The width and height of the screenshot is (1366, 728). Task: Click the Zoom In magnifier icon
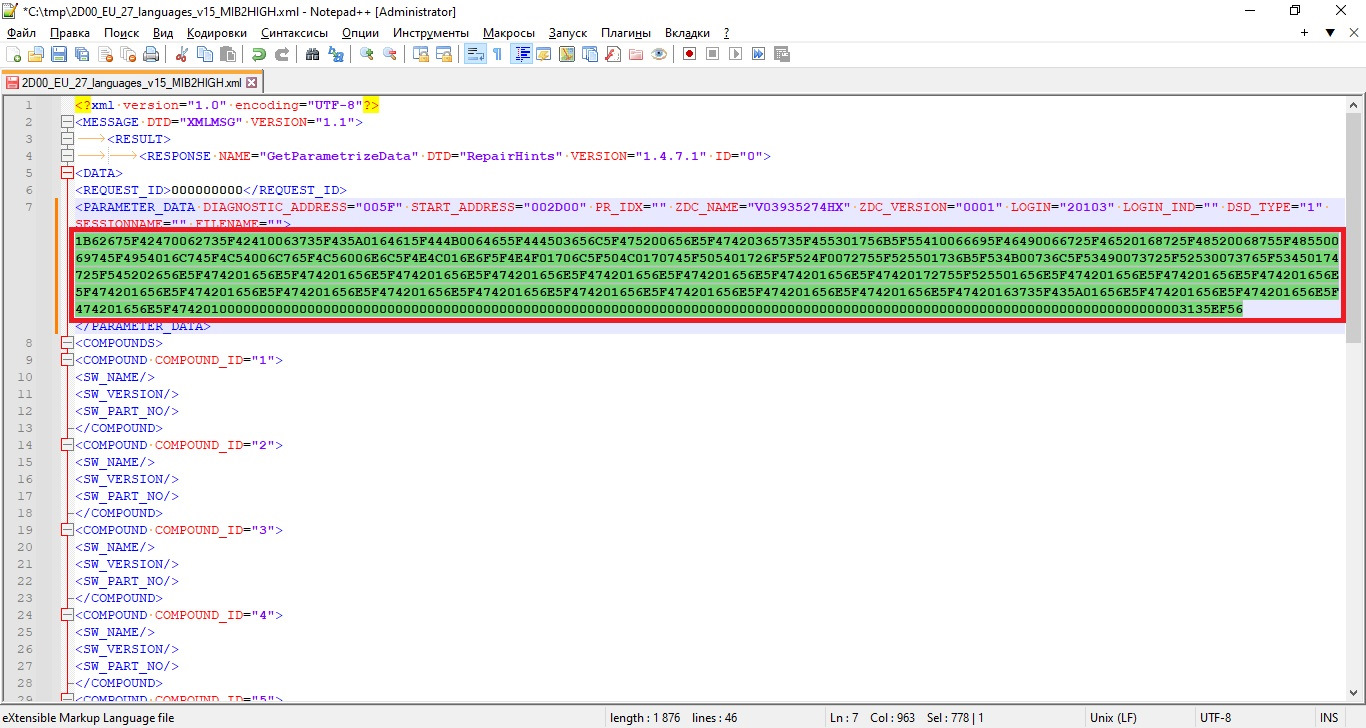pos(367,54)
